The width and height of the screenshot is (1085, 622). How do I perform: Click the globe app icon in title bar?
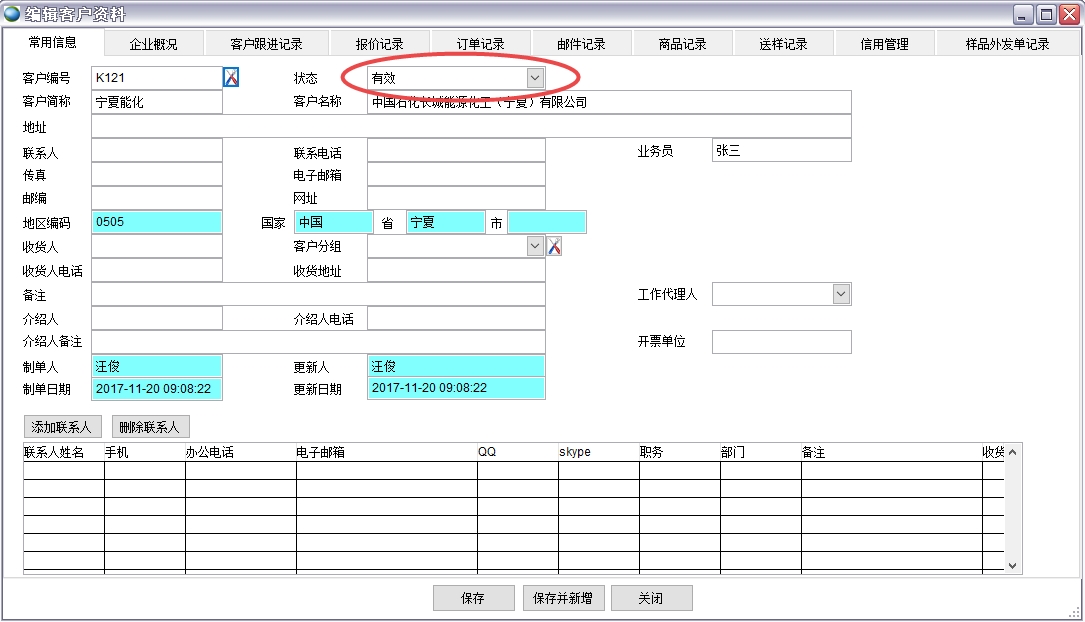point(12,13)
